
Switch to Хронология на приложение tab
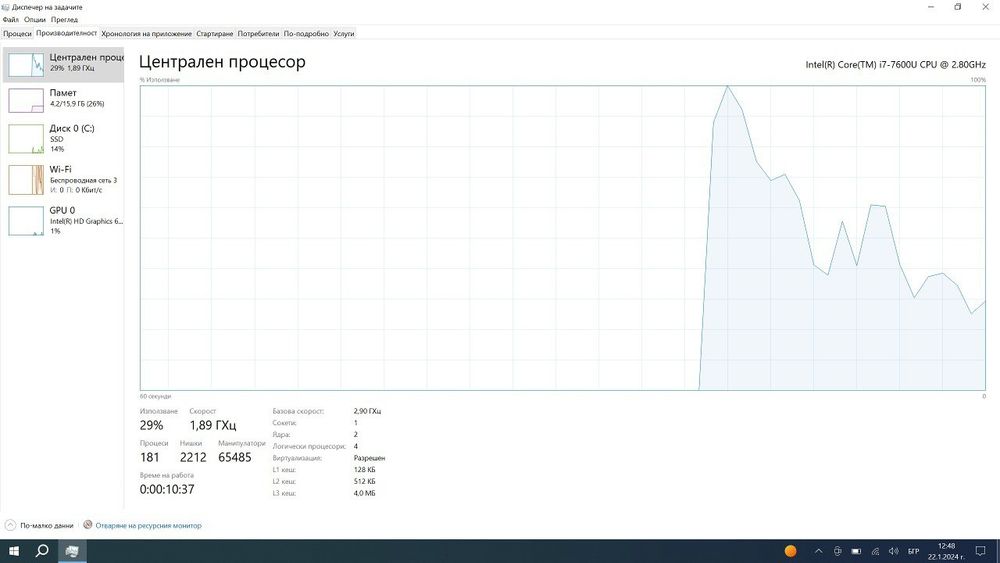(146, 34)
